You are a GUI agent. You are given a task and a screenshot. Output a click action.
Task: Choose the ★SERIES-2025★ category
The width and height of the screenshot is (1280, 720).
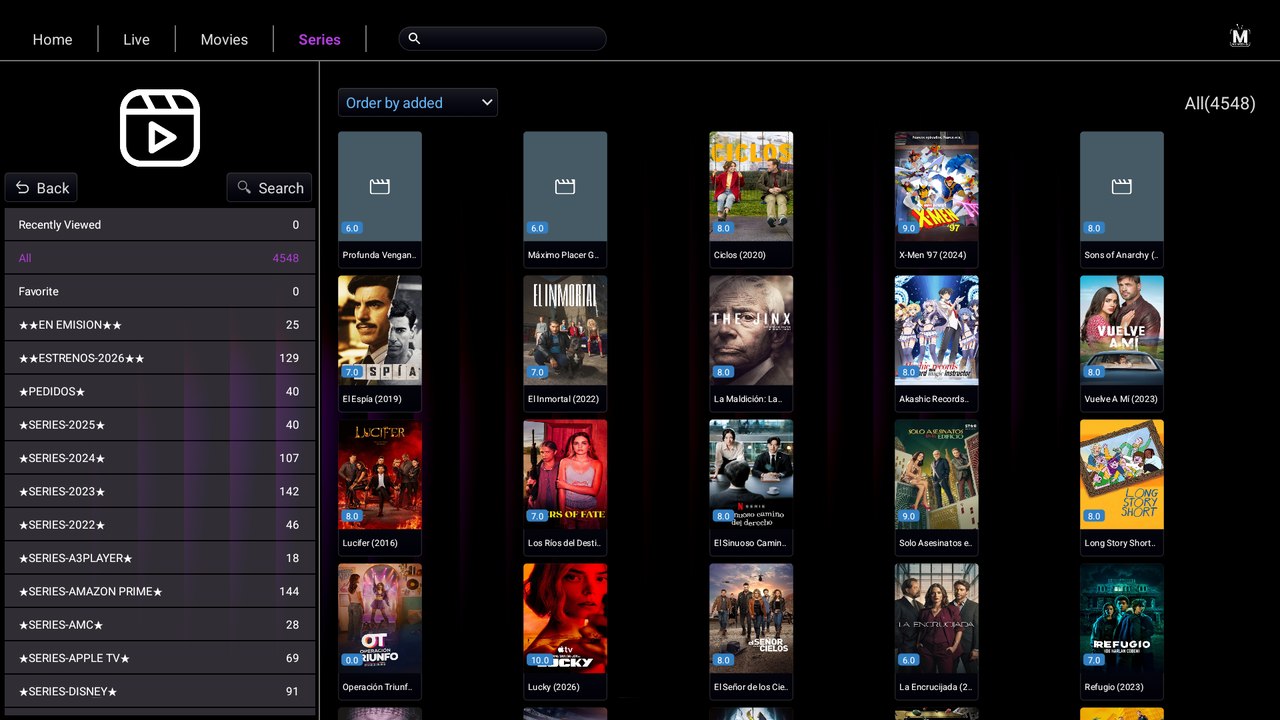160,425
